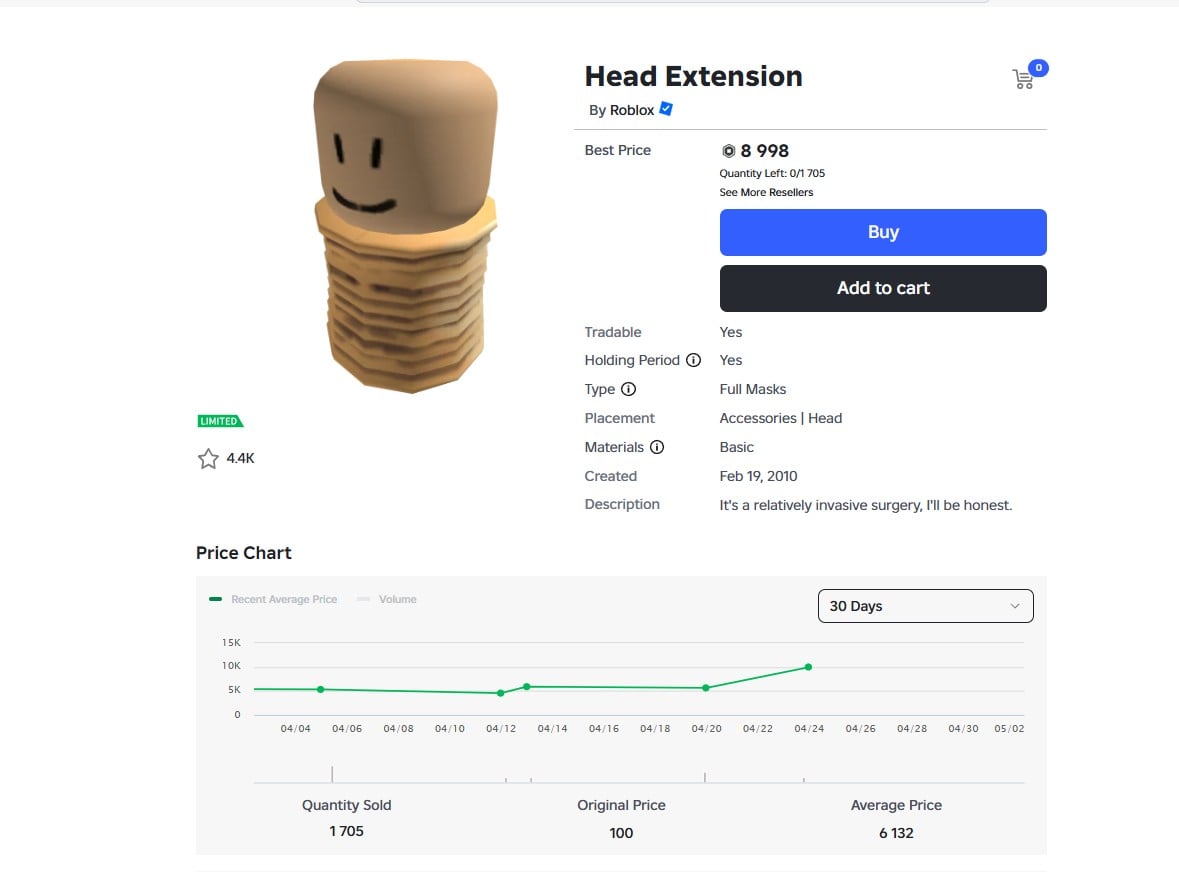This screenshot has width=1179, height=872.
Task: Select the 04/24 price chart data point
Action: (808, 667)
